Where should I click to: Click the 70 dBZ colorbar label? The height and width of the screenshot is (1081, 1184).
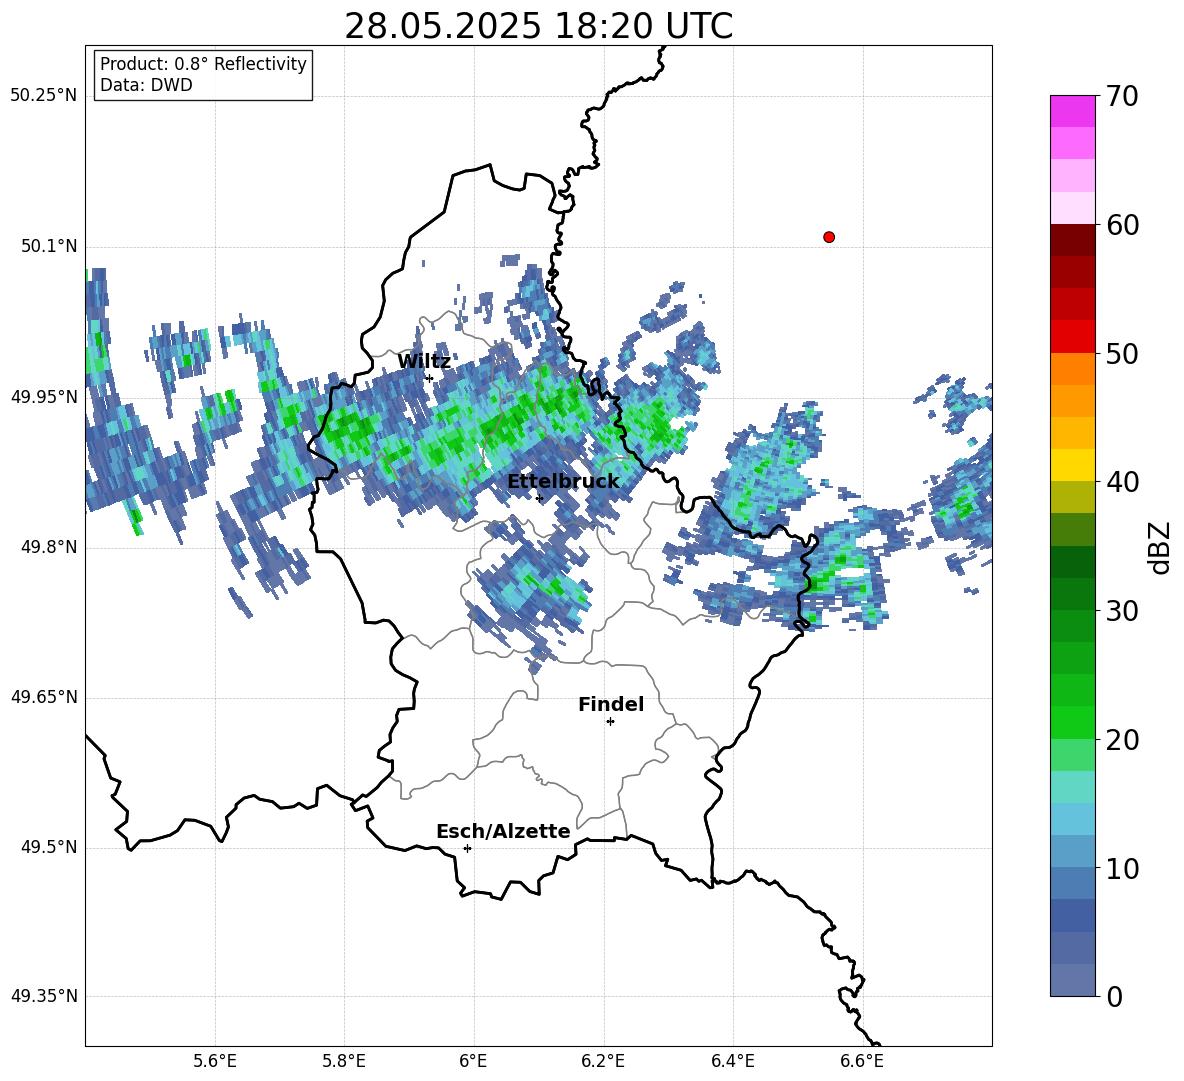tap(1122, 96)
